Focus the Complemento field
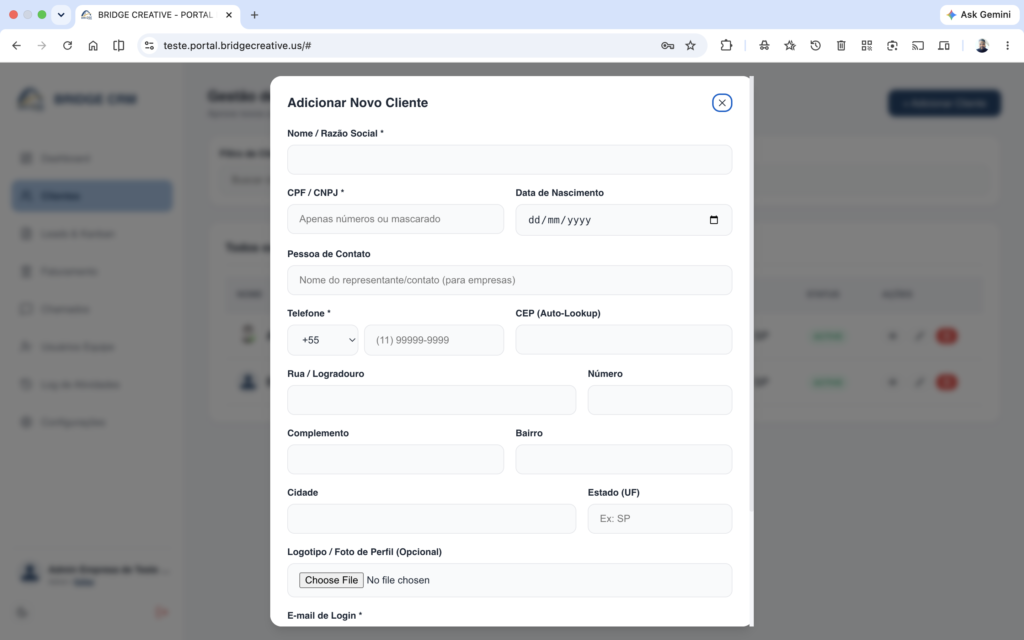The width and height of the screenshot is (1024, 640). coord(395,459)
